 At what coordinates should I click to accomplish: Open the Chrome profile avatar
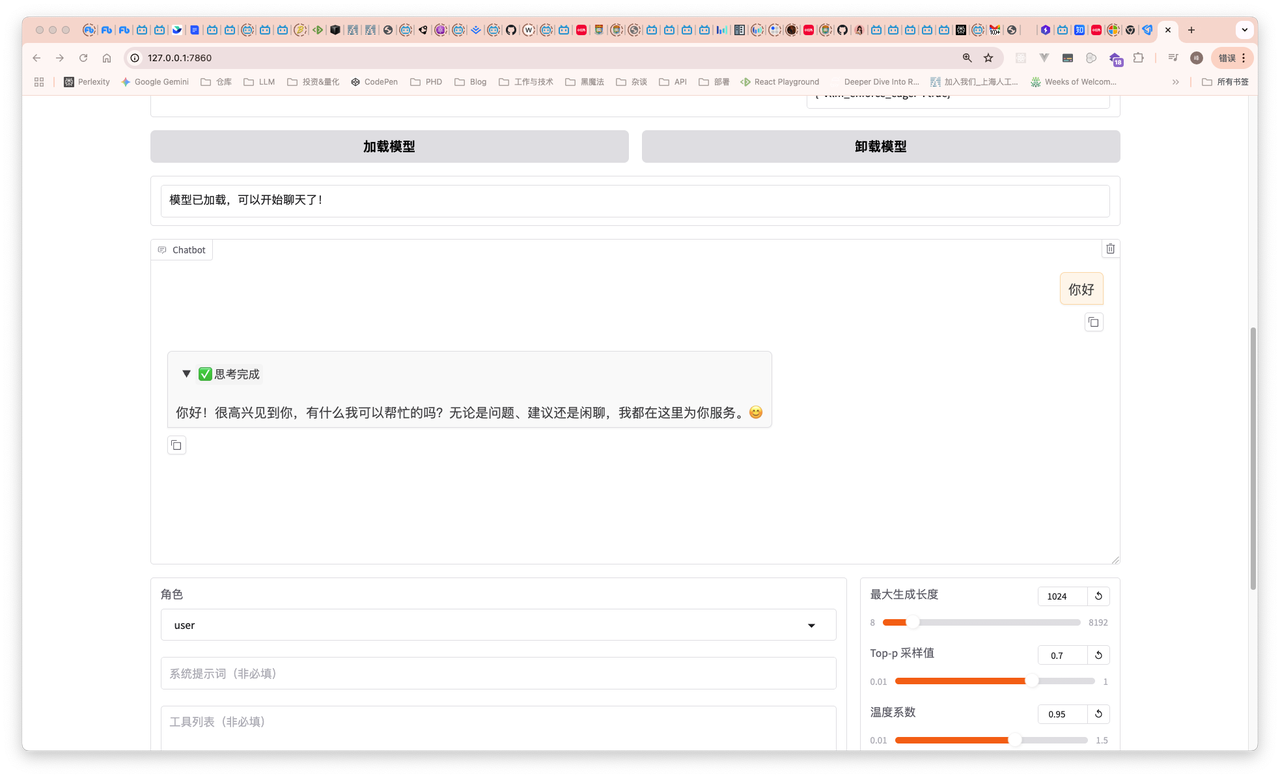tap(1196, 58)
